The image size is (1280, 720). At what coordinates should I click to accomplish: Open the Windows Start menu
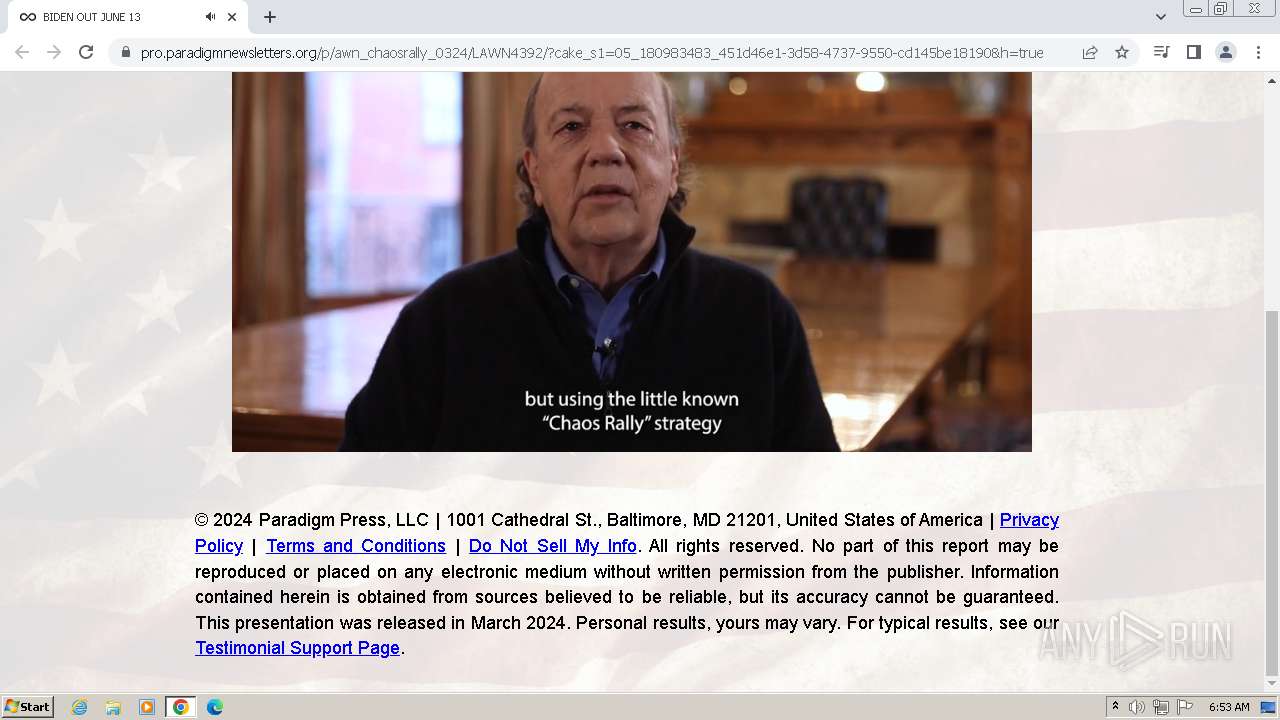(28, 707)
